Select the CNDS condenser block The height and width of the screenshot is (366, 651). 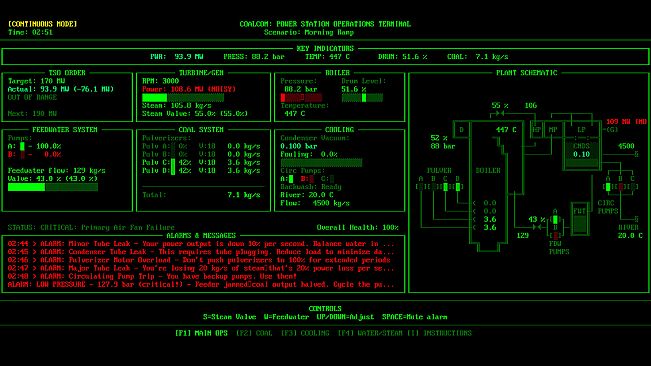pos(582,154)
